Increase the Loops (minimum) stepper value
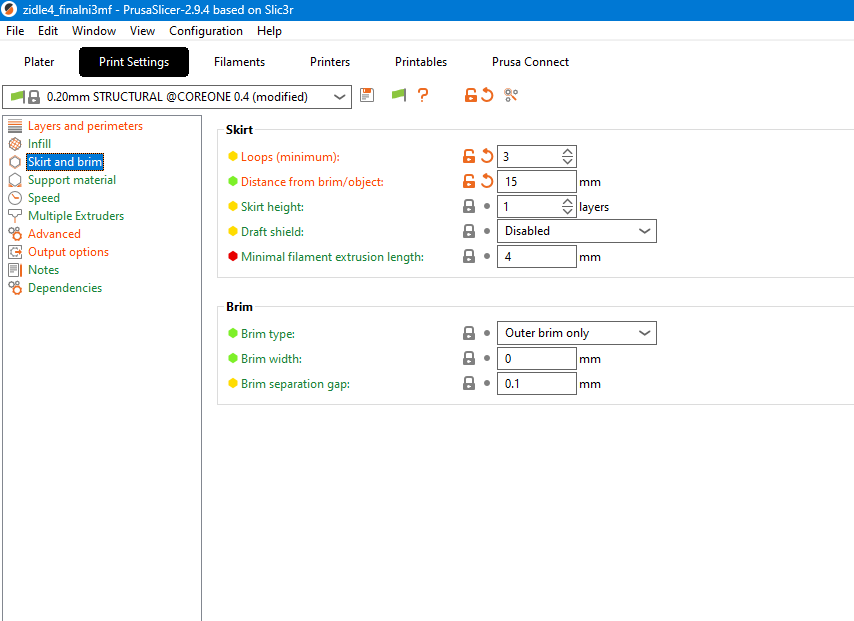Viewport: 854px width, 621px height. tap(567, 152)
